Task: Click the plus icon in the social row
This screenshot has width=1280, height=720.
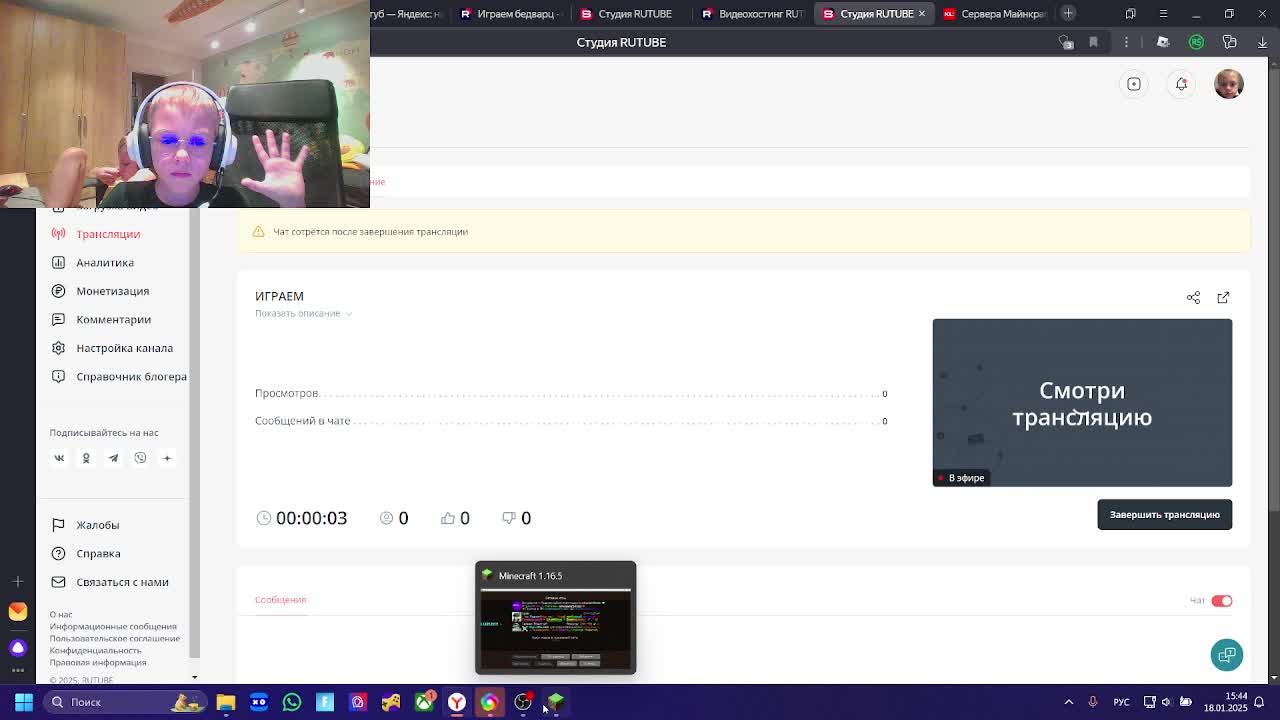Action: tap(167, 458)
